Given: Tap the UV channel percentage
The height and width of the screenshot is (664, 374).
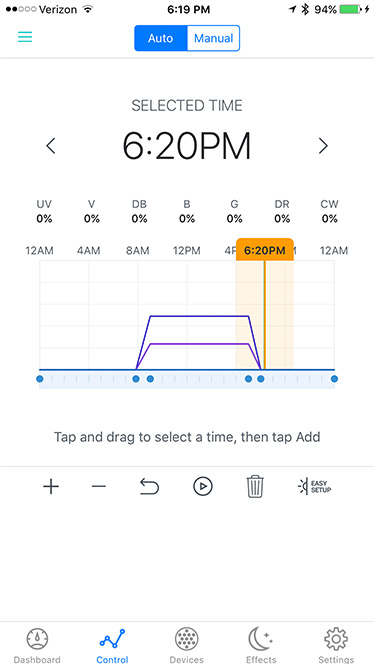Looking at the screenshot, I should point(44,219).
